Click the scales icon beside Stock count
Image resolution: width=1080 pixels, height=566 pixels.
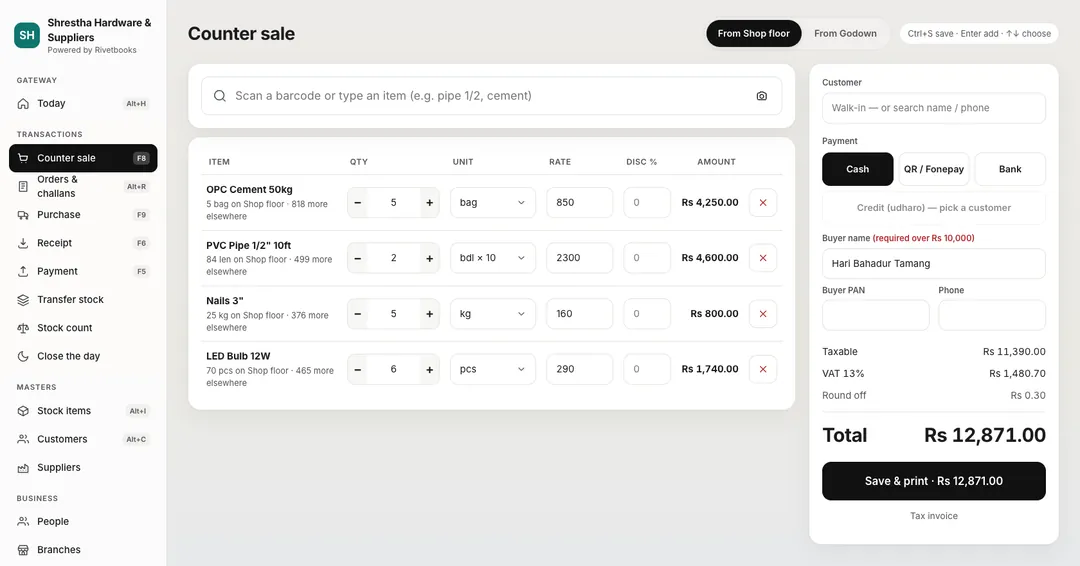23,328
